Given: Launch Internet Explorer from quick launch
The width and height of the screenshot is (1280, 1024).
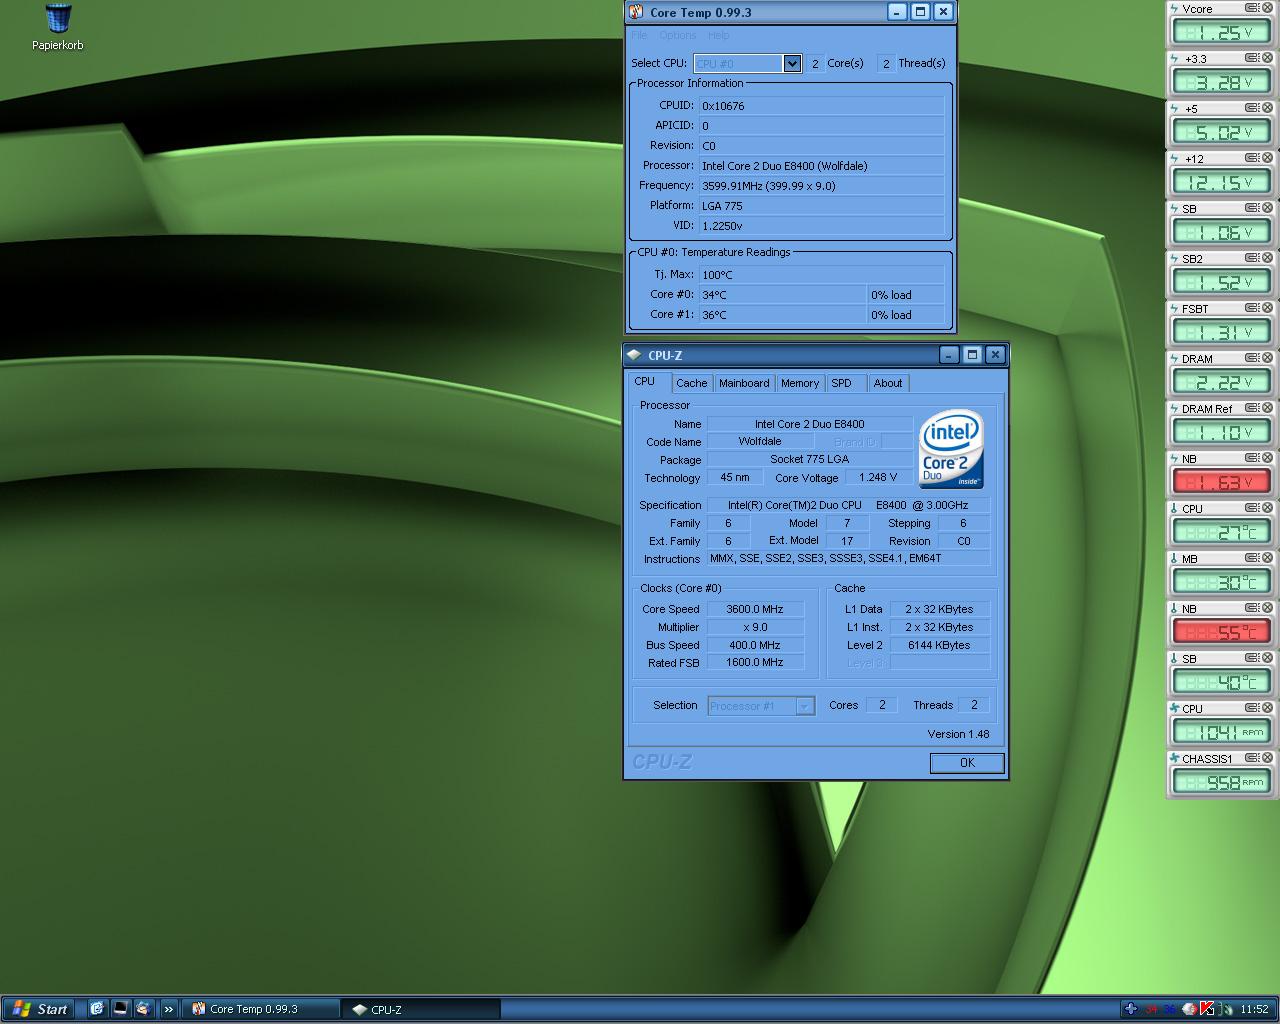Looking at the screenshot, I should [97, 1008].
